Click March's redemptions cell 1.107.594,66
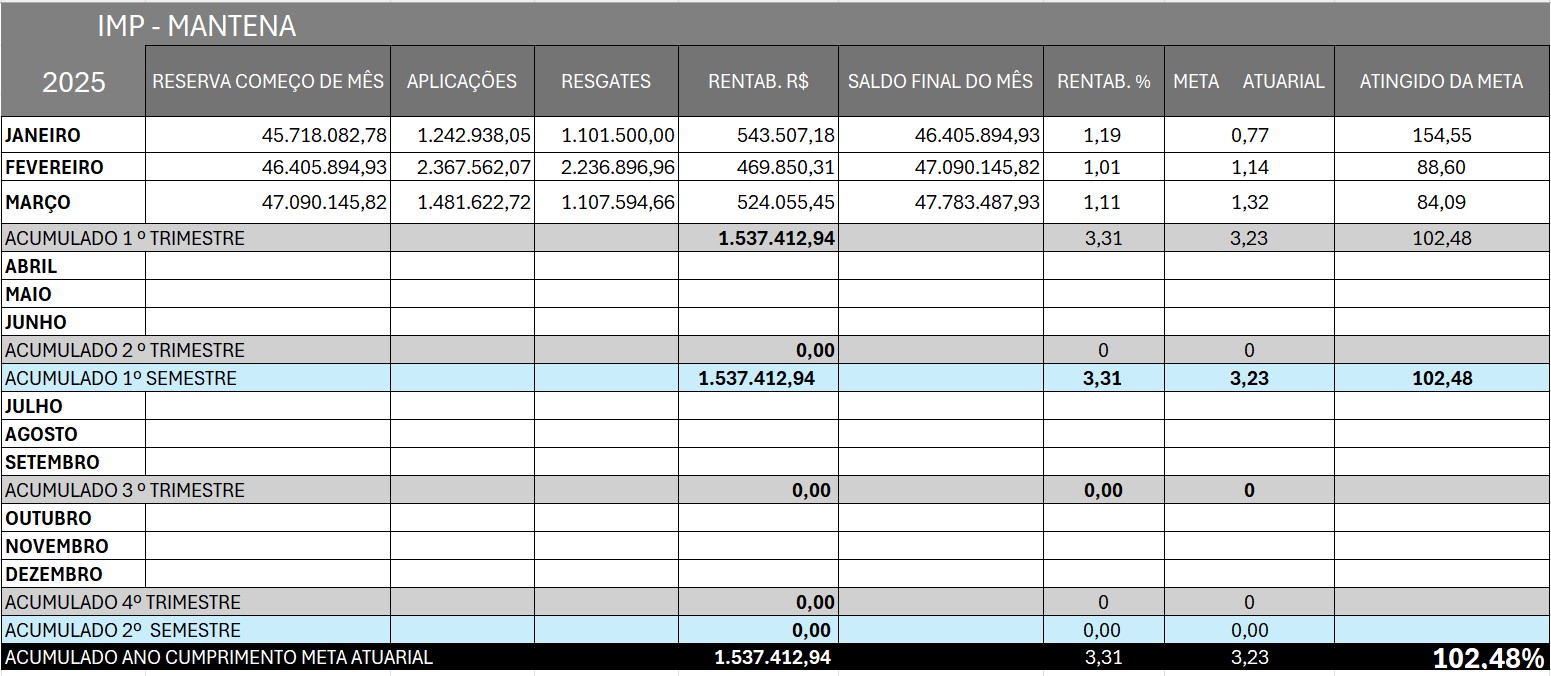The width and height of the screenshot is (1551, 676). (618, 202)
